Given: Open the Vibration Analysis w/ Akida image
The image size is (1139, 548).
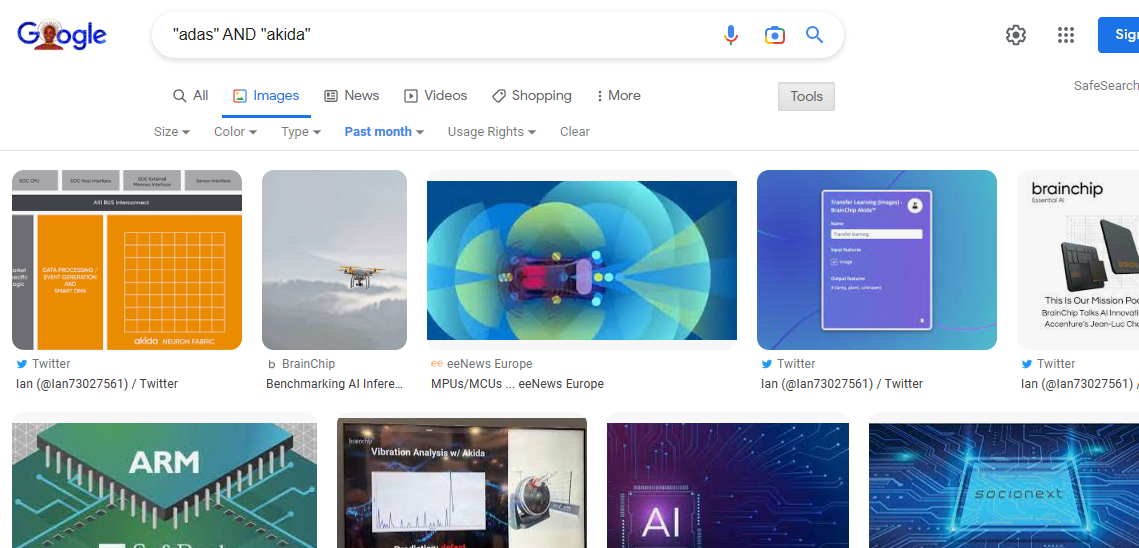Looking at the screenshot, I should (x=462, y=485).
